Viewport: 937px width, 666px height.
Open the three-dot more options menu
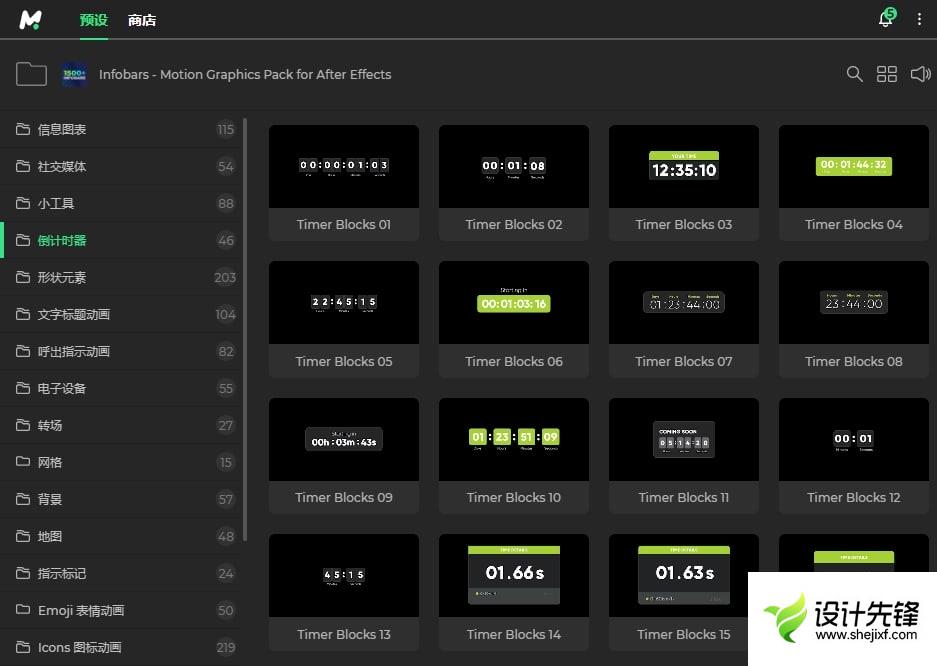tap(919, 20)
